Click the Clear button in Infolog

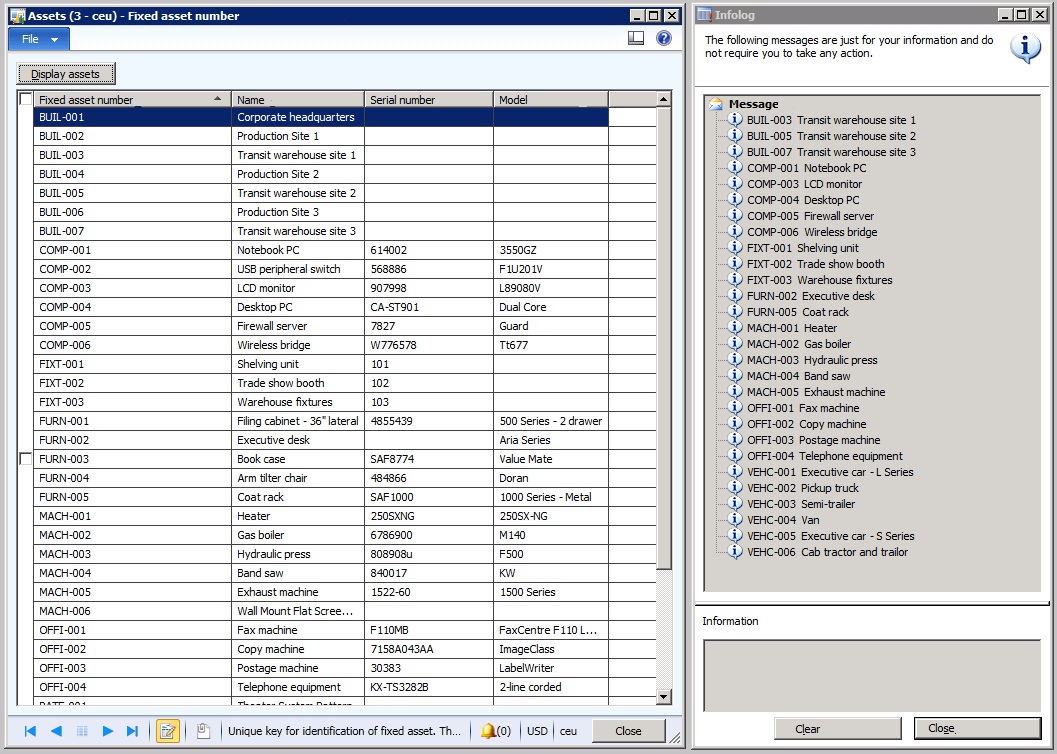pyautogui.click(x=838, y=728)
